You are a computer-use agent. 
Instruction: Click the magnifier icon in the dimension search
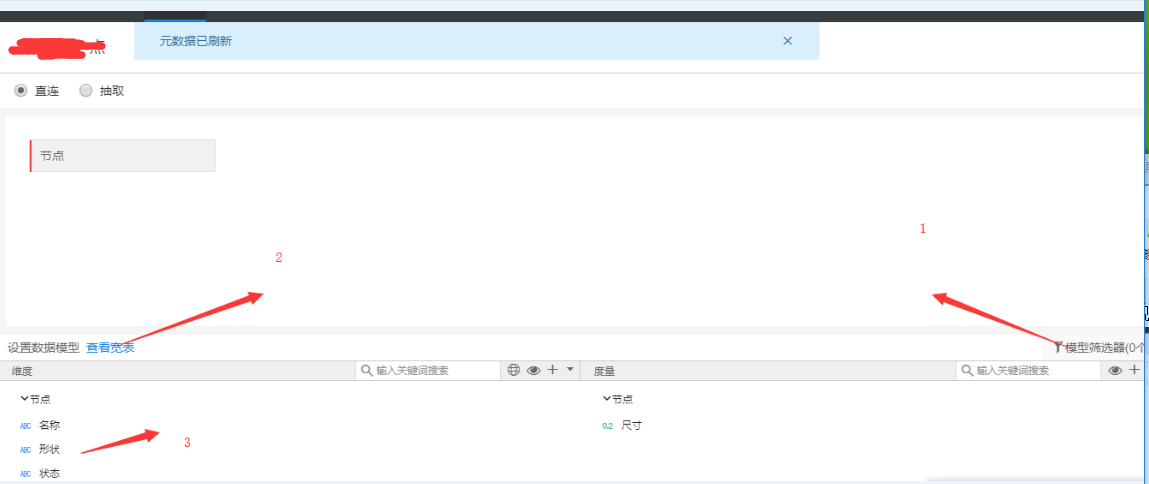click(366, 371)
